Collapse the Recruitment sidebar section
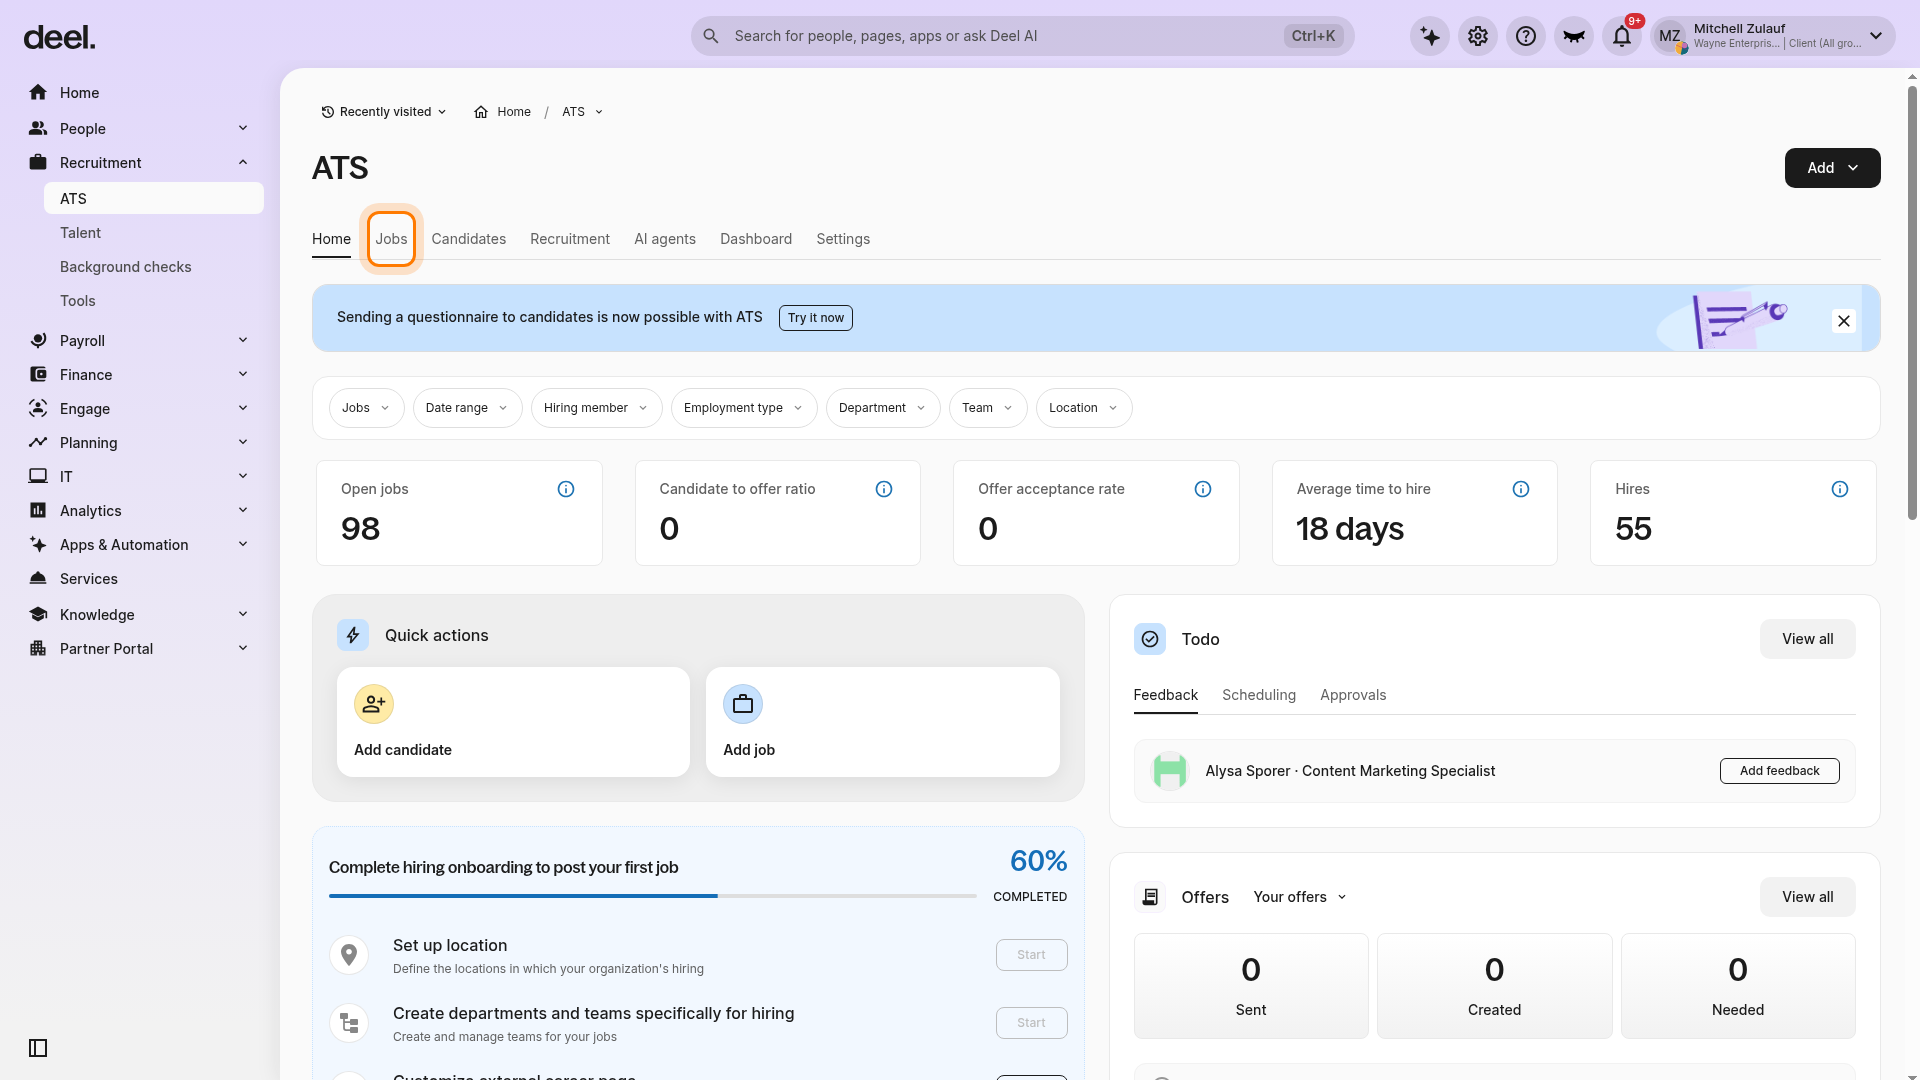This screenshot has height=1080, width=1920. click(x=243, y=163)
